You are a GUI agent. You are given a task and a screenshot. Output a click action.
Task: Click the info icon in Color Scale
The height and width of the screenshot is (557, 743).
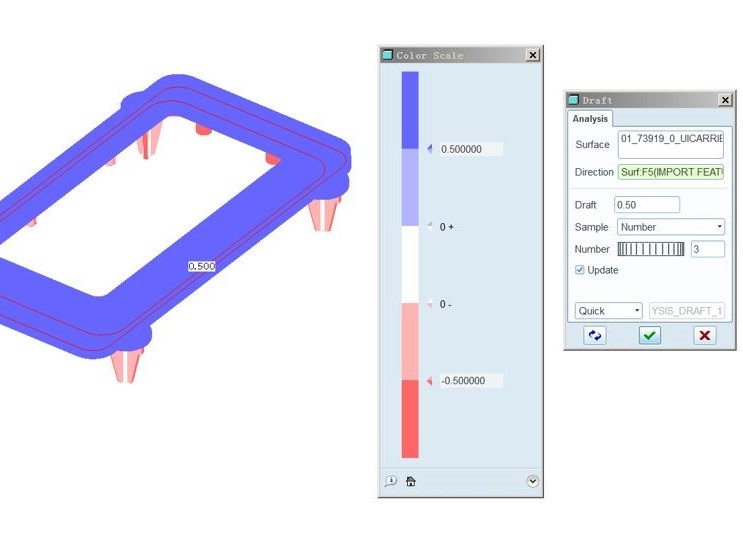click(x=391, y=481)
